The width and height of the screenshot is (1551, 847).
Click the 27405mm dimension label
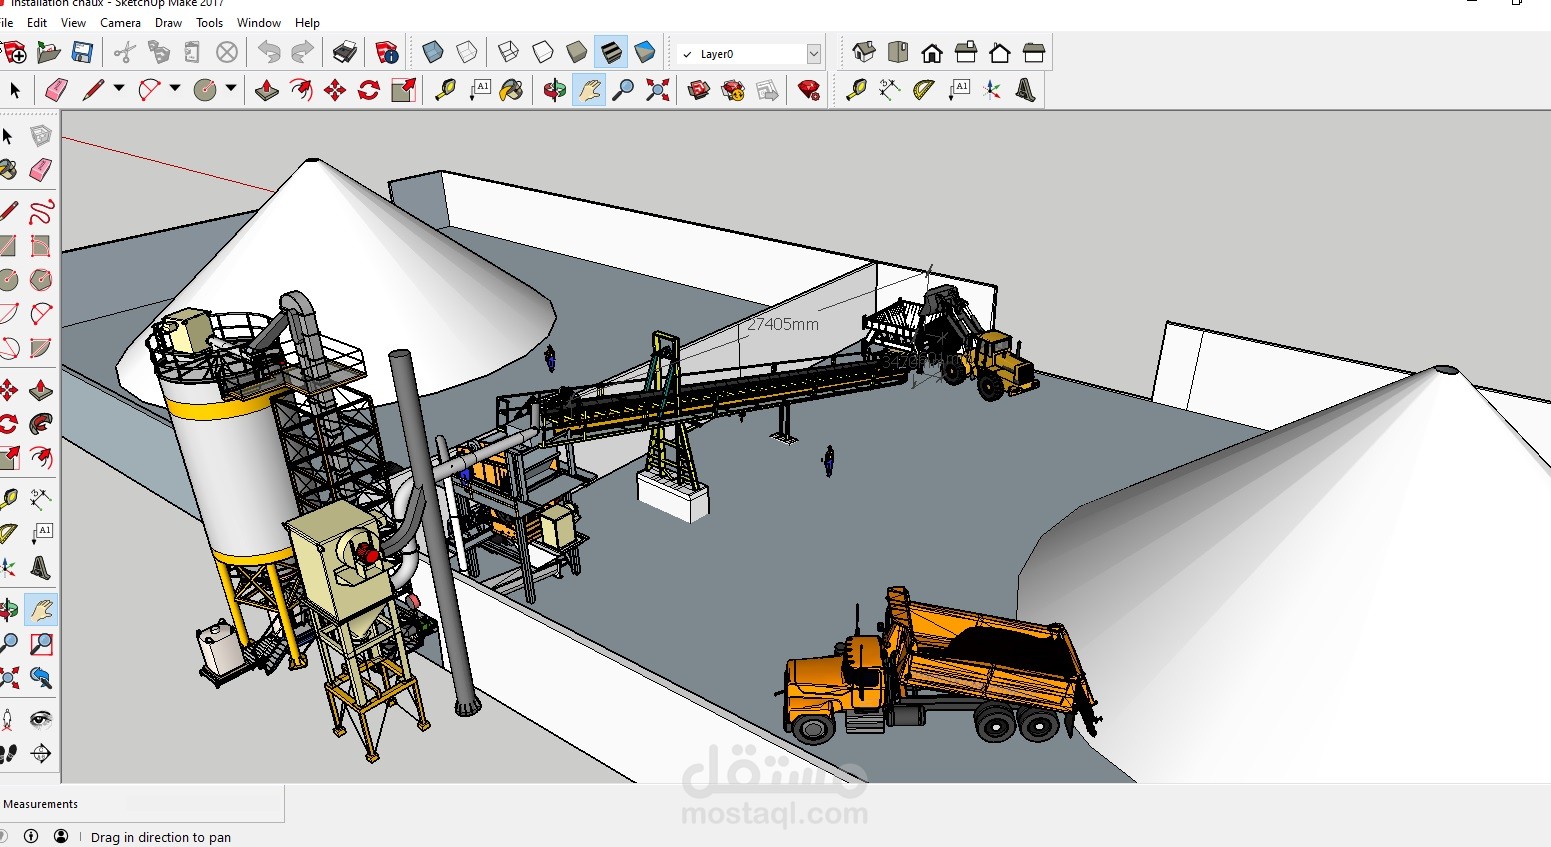(x=783, y=324)
